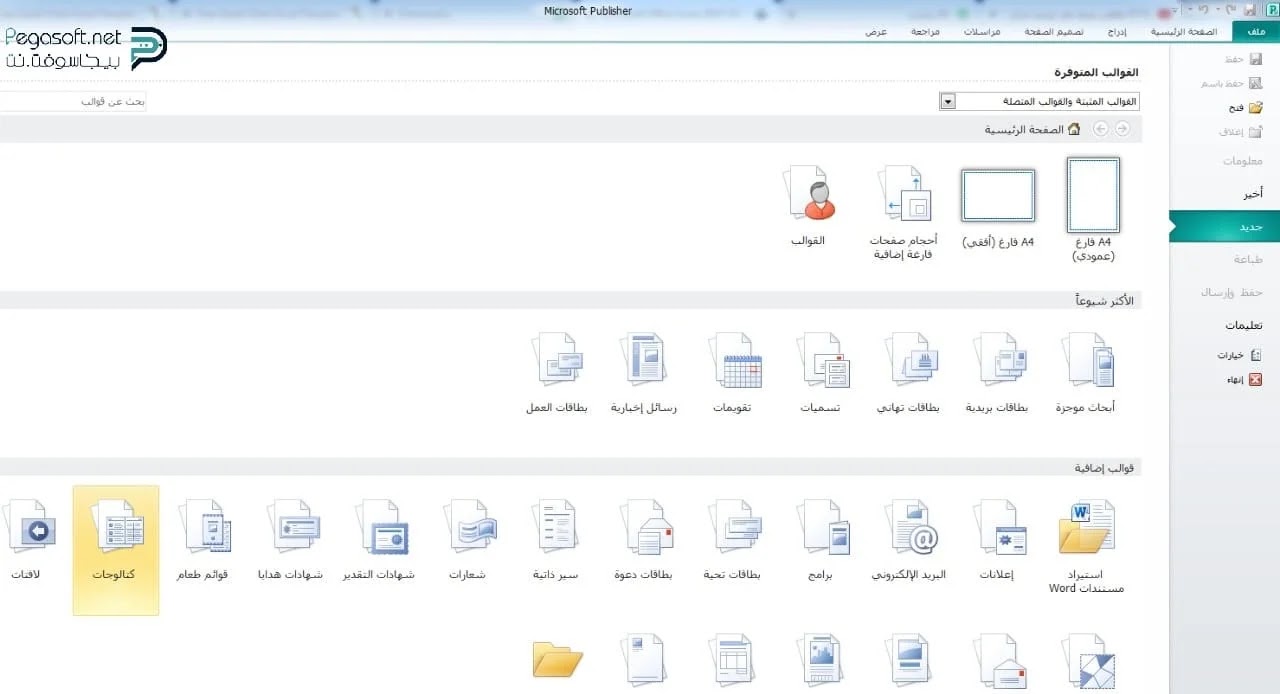This screenshot has width=1280, height=694.
Task: Click فتح Open in the sidebar
Action: pos(1246,107)
